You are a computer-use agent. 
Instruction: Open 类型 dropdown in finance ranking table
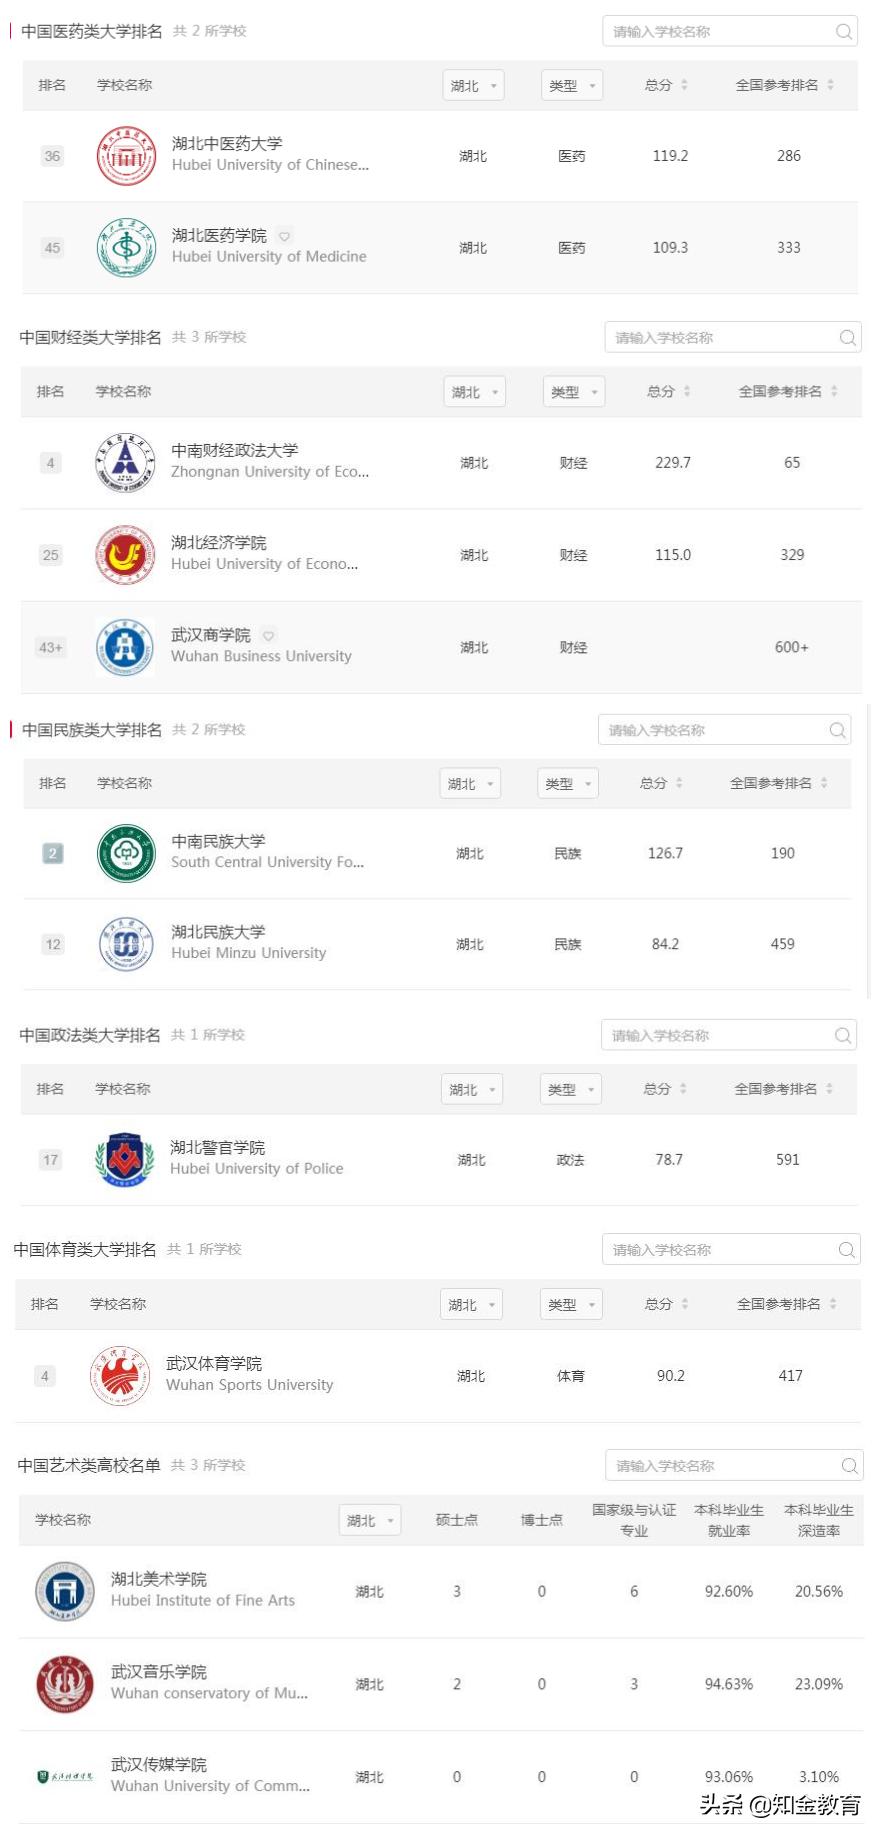(x=573, y=392)
